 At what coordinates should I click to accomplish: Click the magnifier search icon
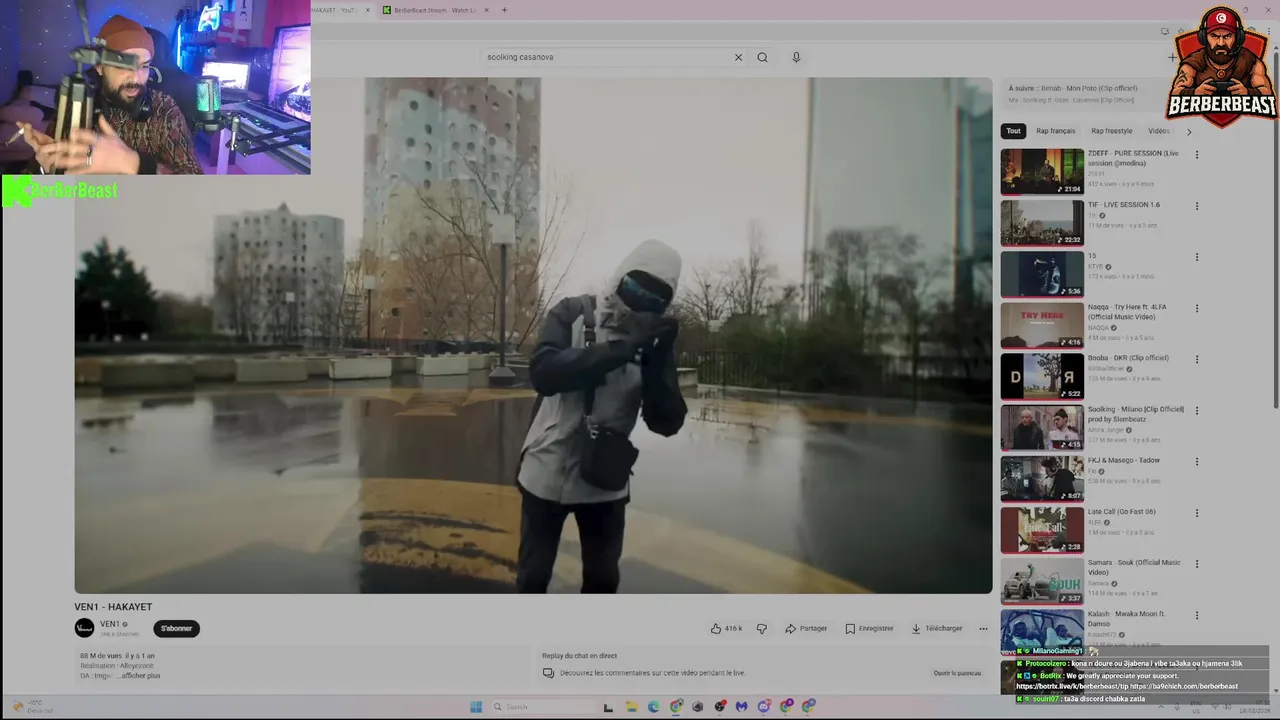[762, 57]
